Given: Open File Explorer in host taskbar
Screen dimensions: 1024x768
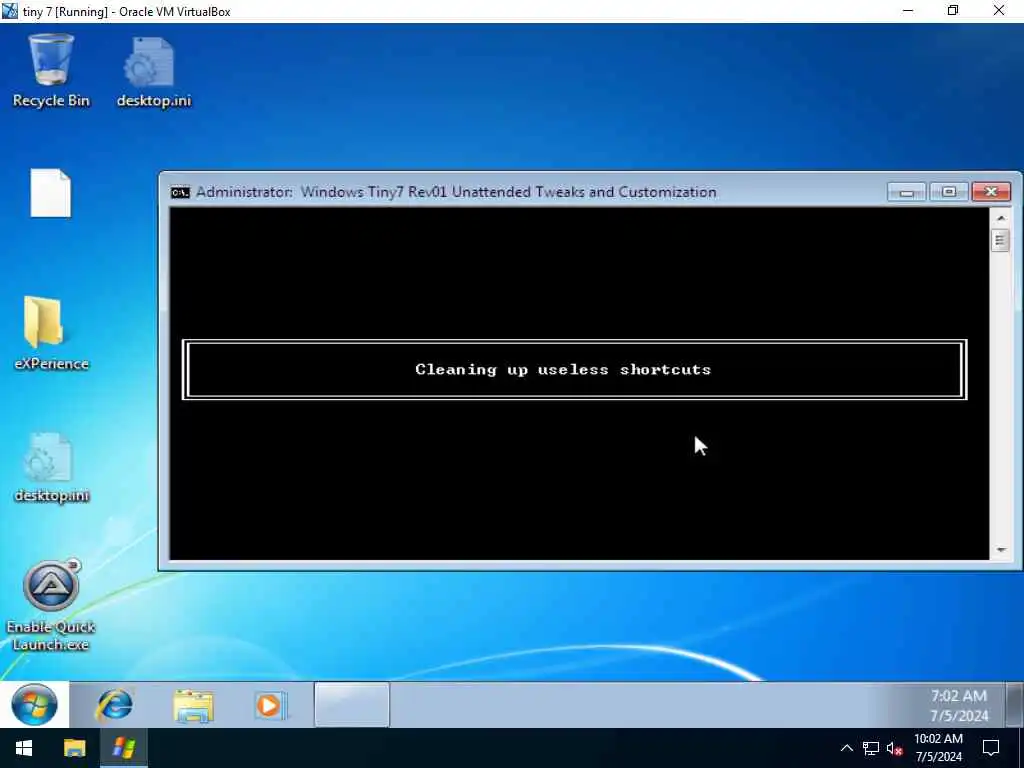Looking at the screenshot, I should 74,748.
